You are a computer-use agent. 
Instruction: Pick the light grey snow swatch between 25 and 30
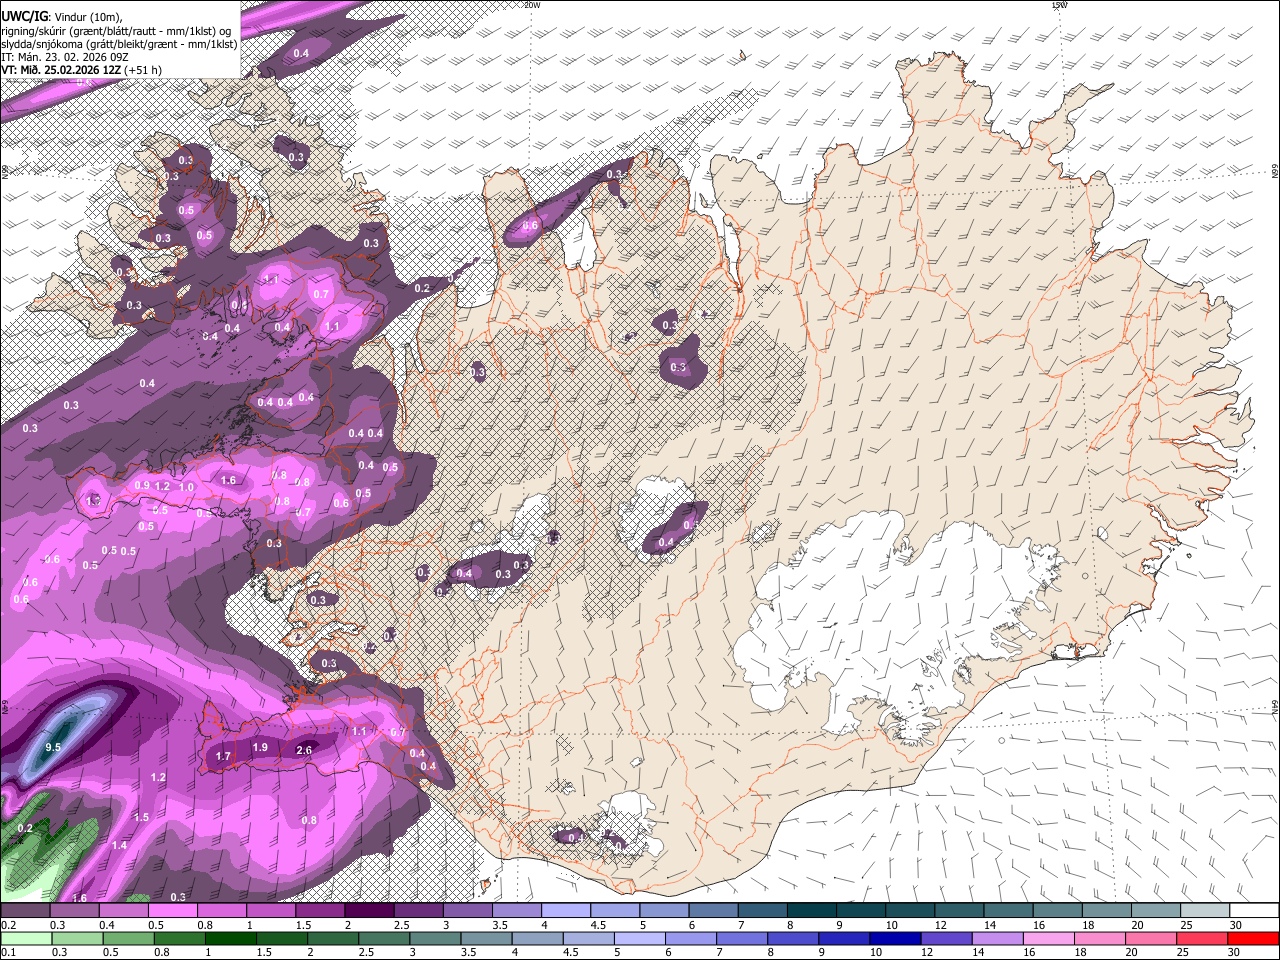[x=1204, y=911]
